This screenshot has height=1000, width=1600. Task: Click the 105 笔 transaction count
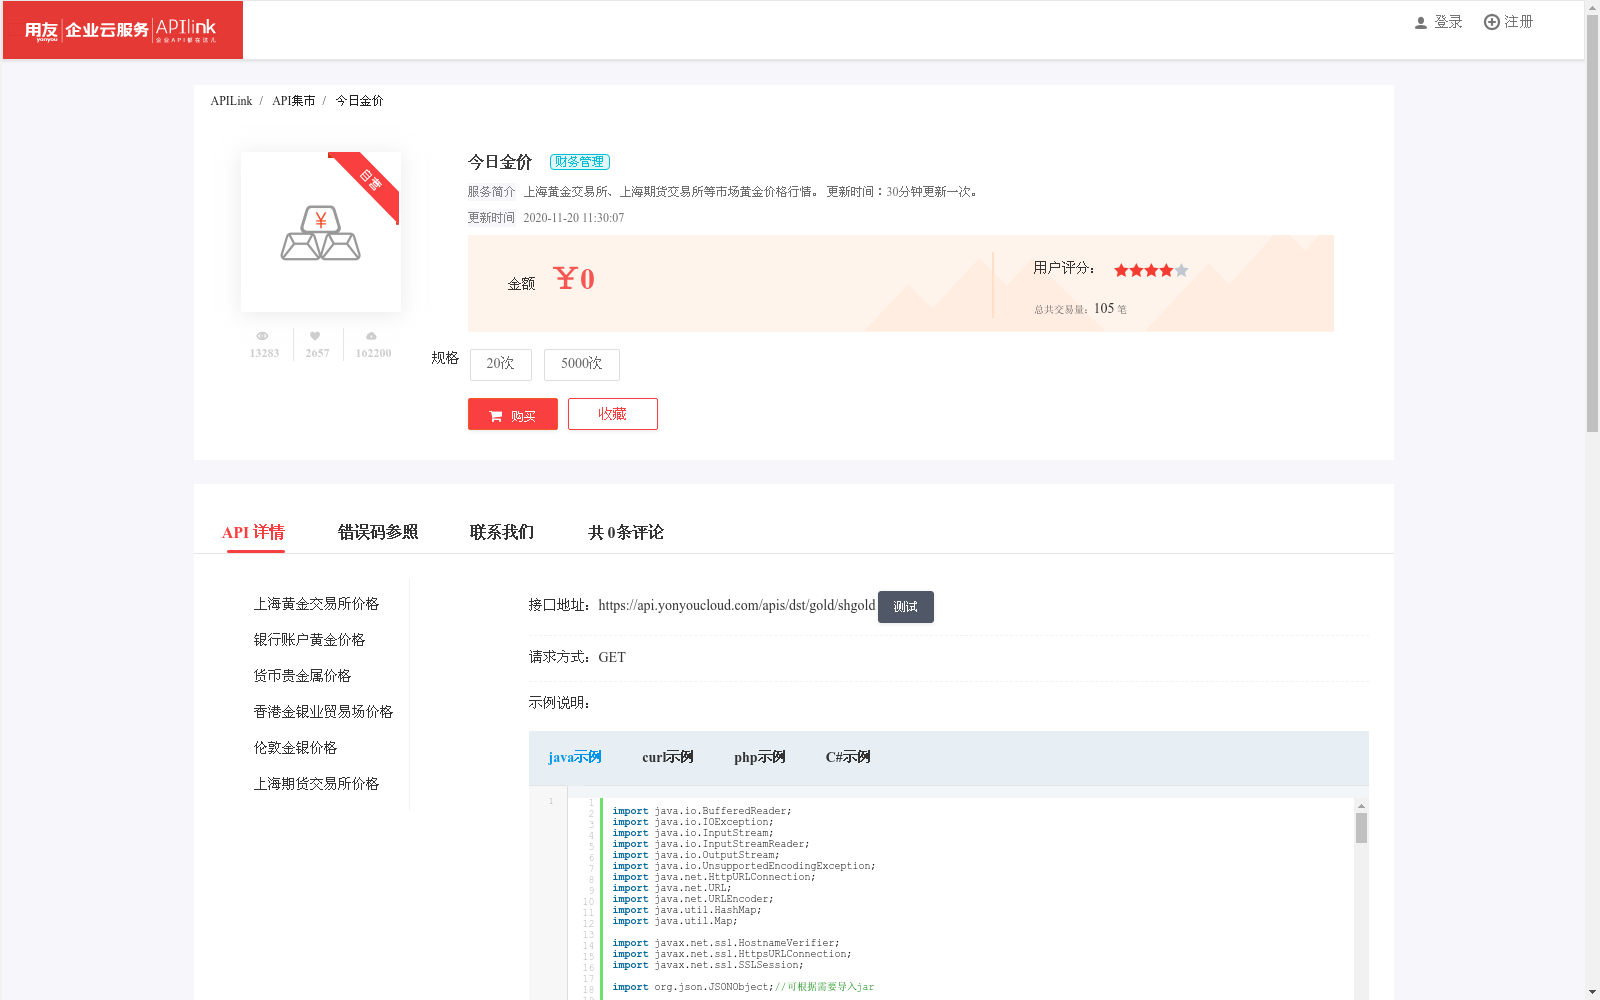(1110, 309)
